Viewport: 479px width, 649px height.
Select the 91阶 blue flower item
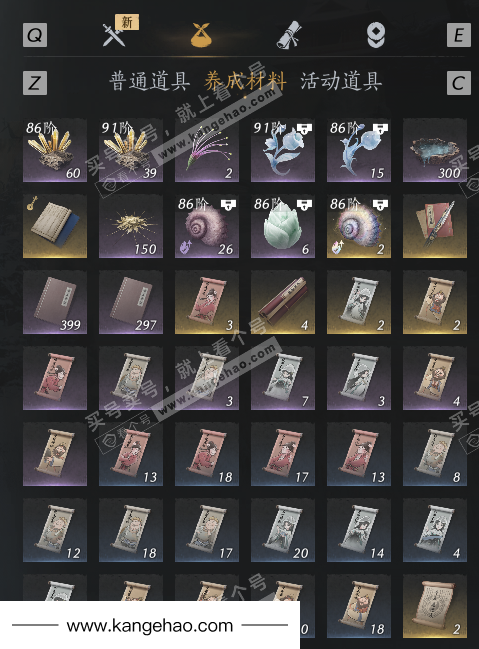pos(283,150)
